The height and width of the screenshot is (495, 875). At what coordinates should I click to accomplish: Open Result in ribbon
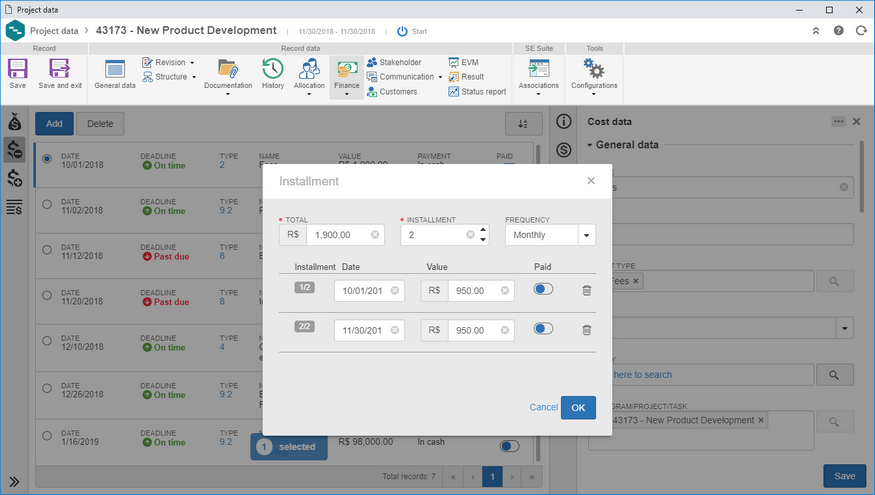click(467, 77)
